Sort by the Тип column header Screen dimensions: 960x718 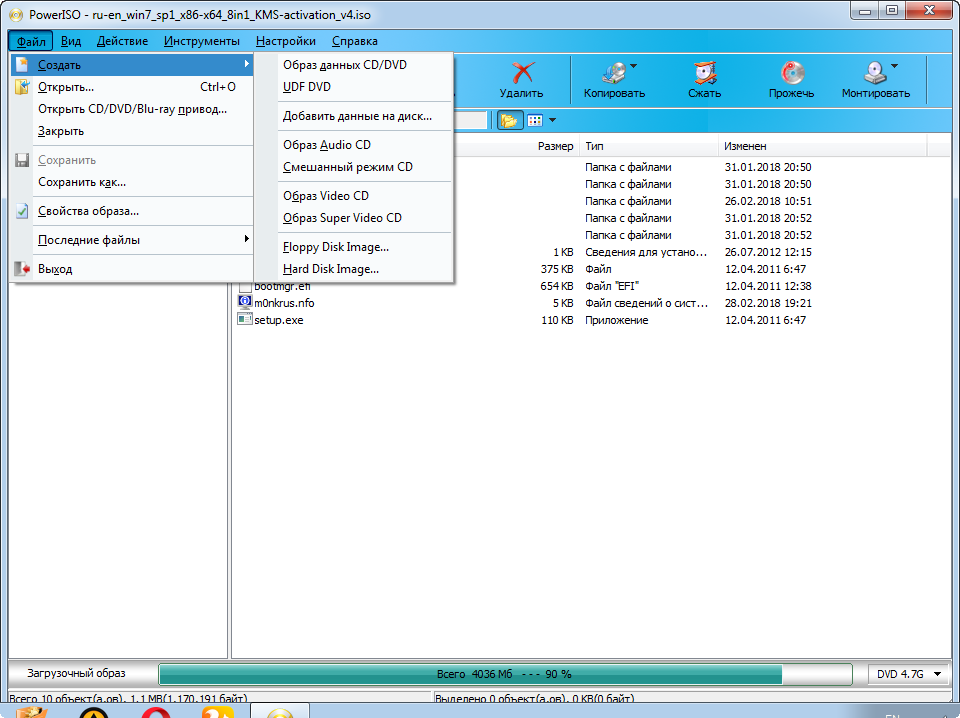click(648, 146)
